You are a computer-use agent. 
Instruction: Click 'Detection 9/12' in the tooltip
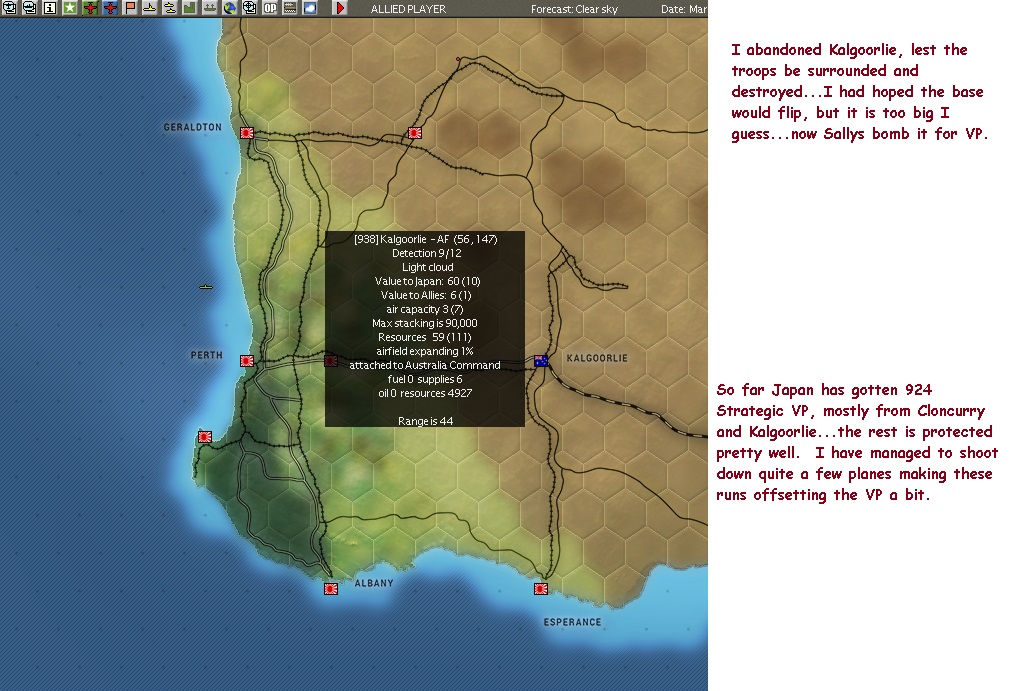(x=426, y=253)
